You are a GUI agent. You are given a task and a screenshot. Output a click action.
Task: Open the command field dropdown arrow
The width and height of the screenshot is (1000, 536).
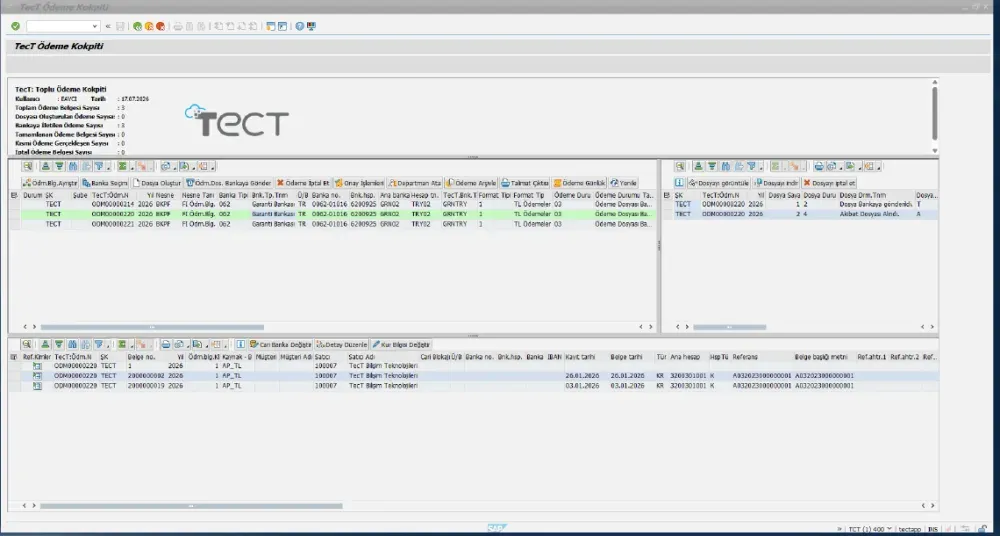pos(95,26)
